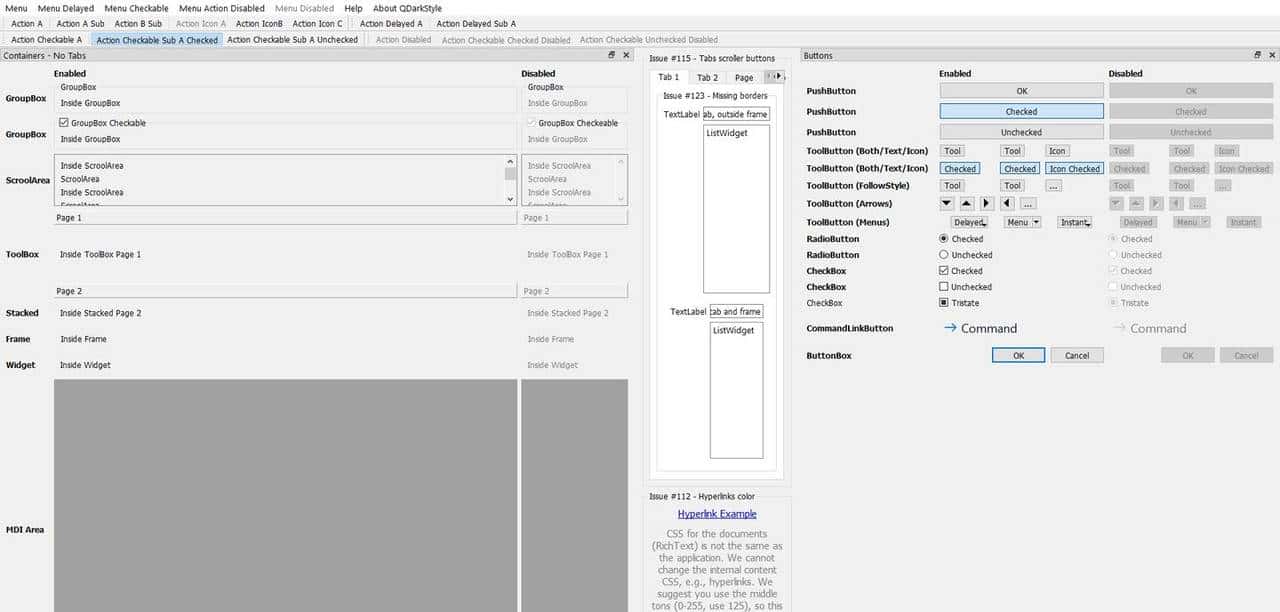Open the 'Menu' ToolButton dropdown
This screenshot has width=1280, height=612.
(1021, 222)
